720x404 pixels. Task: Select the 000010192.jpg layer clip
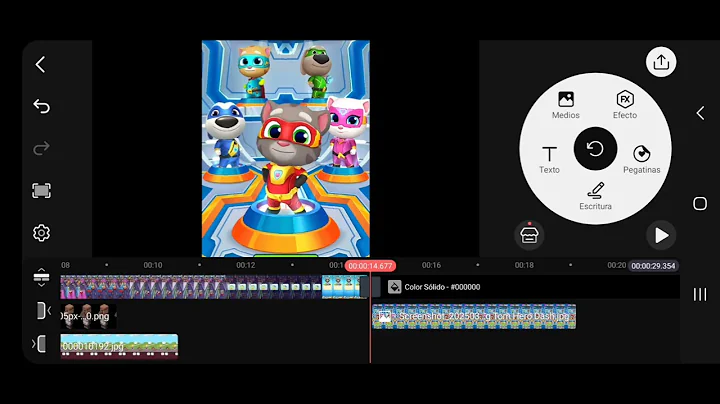coord(119,346)
